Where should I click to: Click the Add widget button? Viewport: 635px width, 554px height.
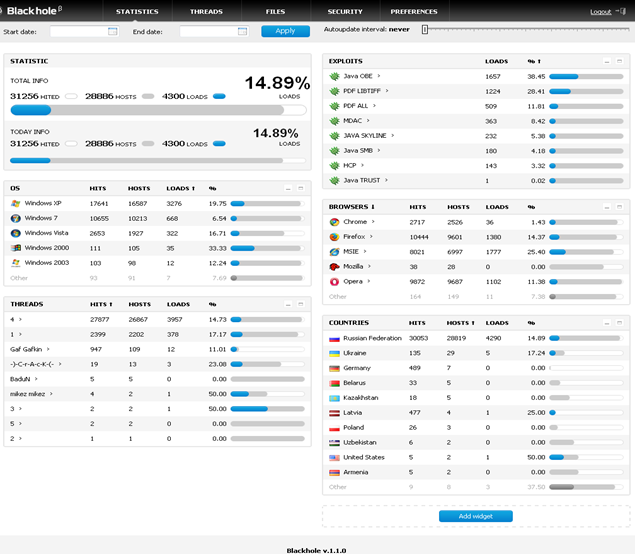pos(475,516)
